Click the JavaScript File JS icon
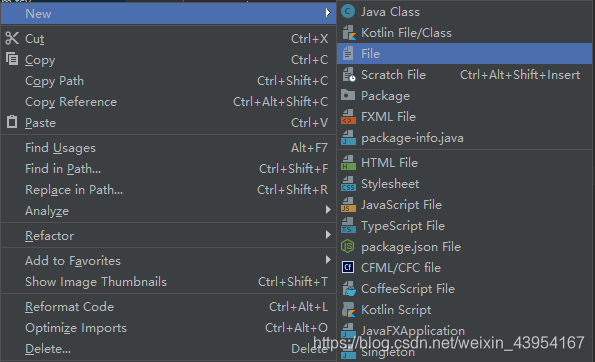This screenshot has height=362, width=595. [348, 205]
